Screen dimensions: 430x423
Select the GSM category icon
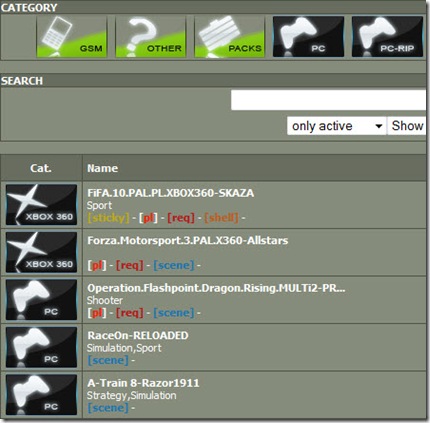point(71,37)
